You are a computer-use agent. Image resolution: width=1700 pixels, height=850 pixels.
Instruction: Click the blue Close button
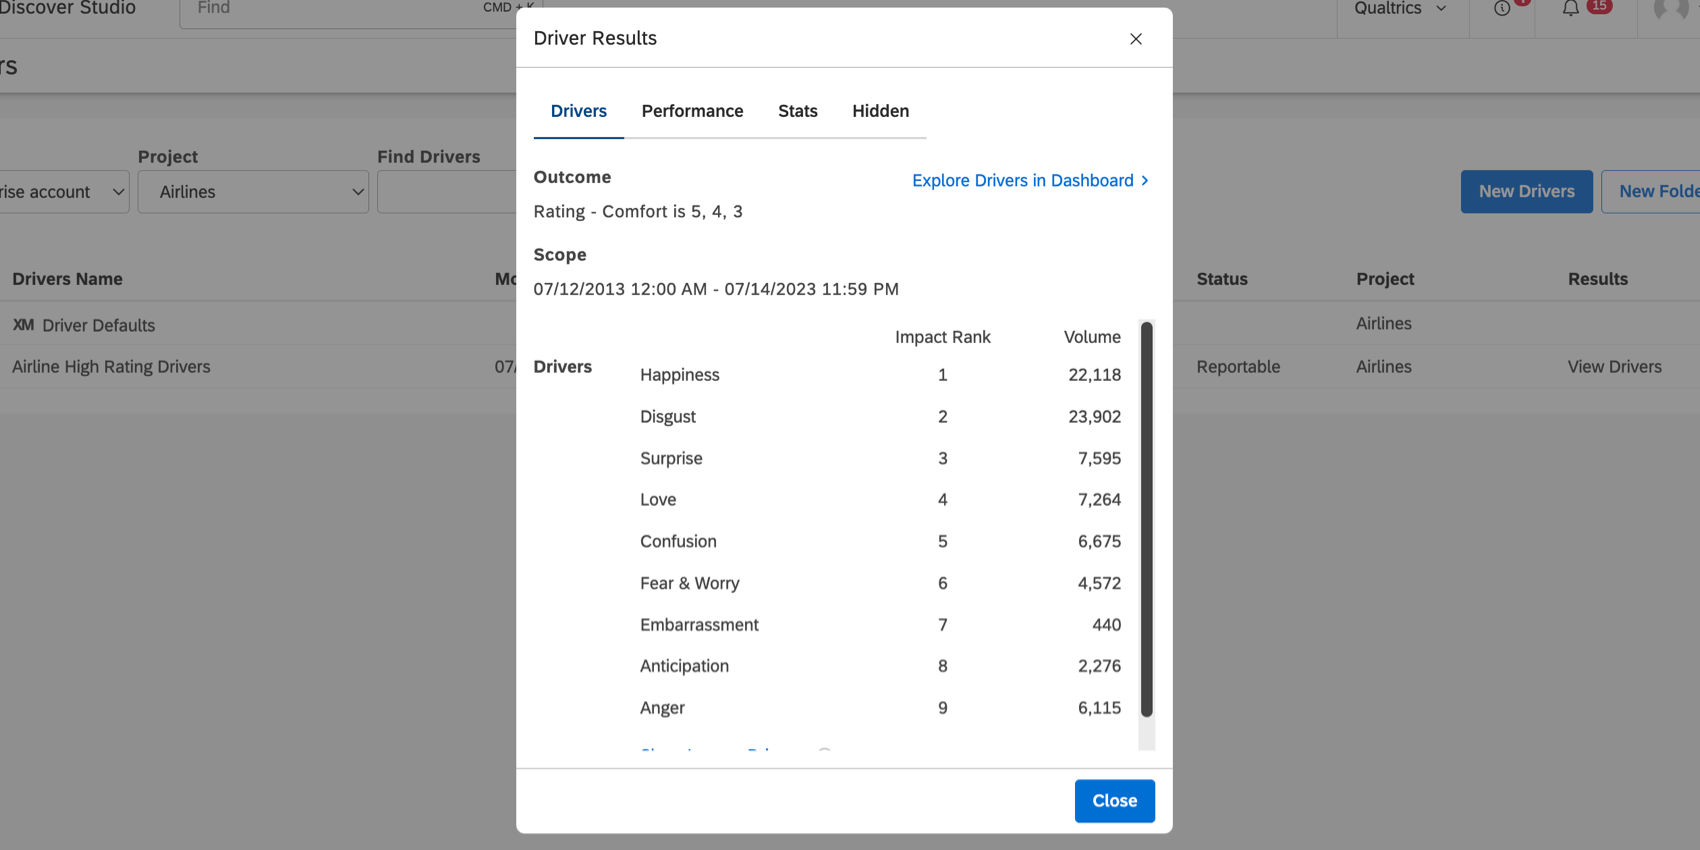coord(1114,801)
